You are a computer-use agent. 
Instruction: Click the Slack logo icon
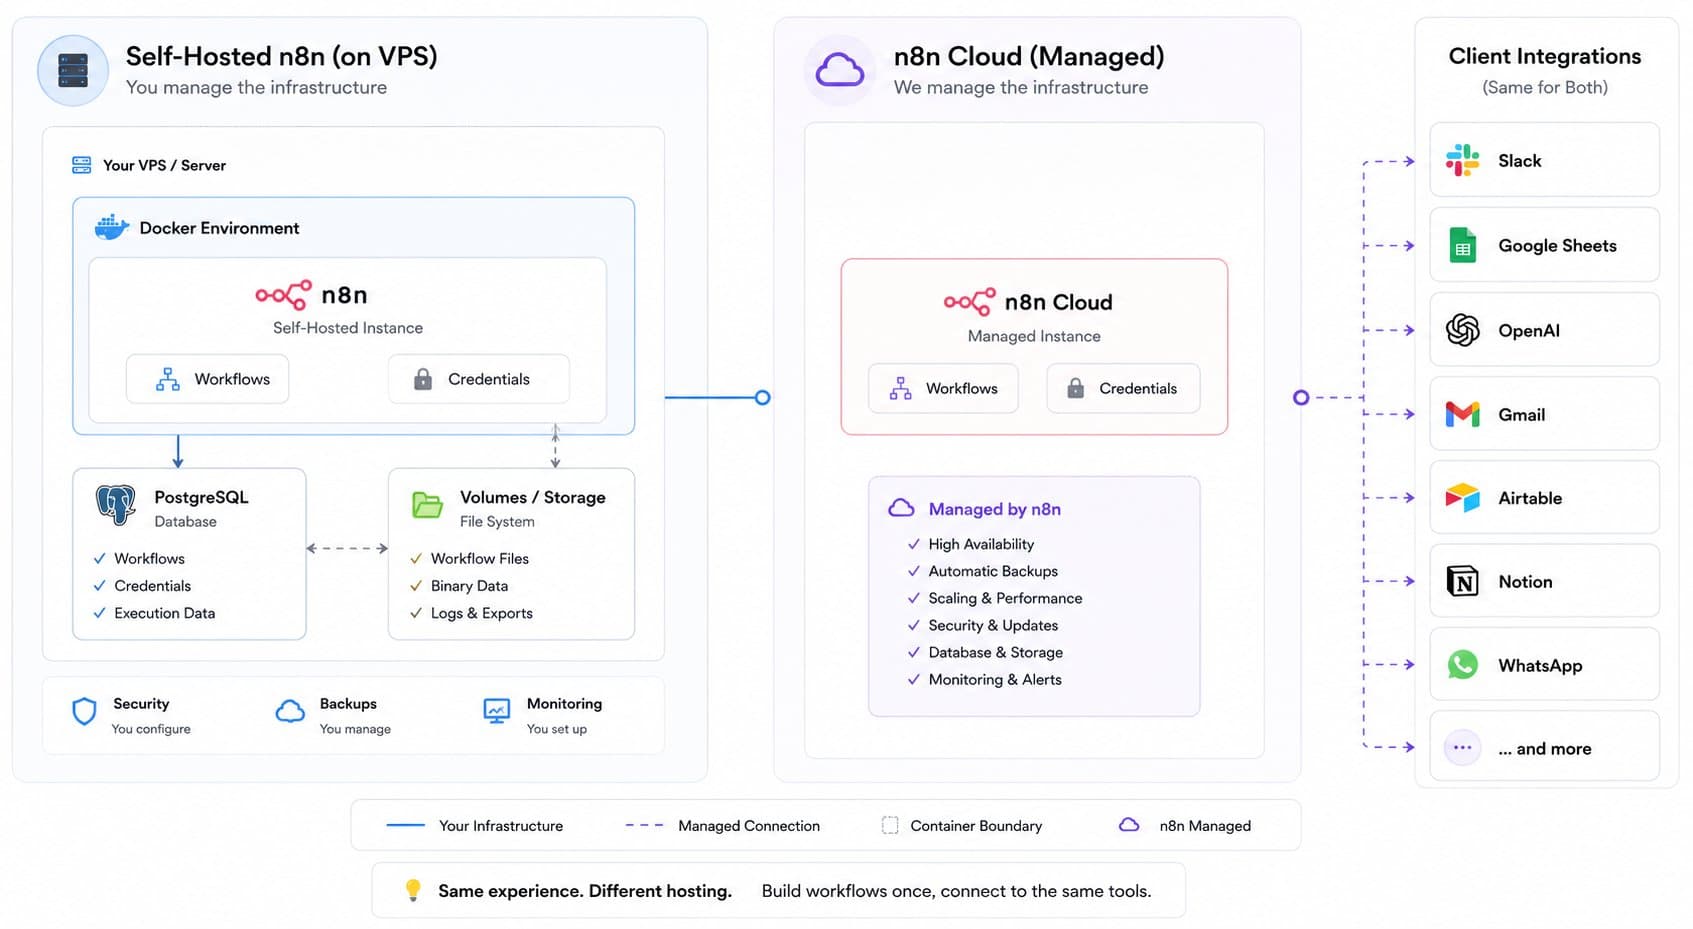[1462, 160]
